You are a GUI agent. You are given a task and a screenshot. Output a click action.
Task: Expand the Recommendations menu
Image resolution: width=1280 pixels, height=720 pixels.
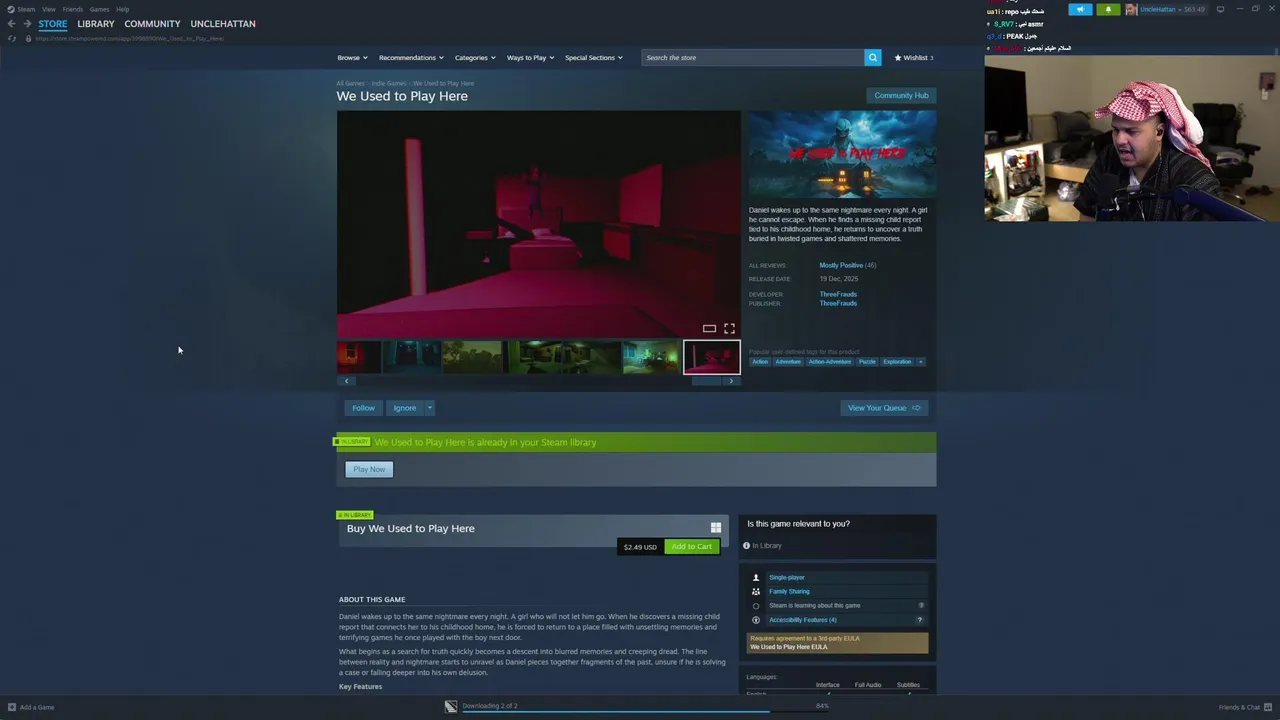(x=411, y=58)
